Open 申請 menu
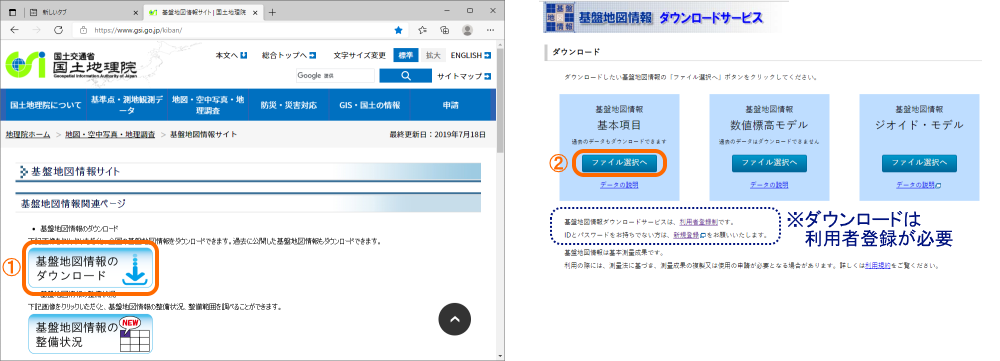Viewport: 1000px width, 361px height. [450, 105]
